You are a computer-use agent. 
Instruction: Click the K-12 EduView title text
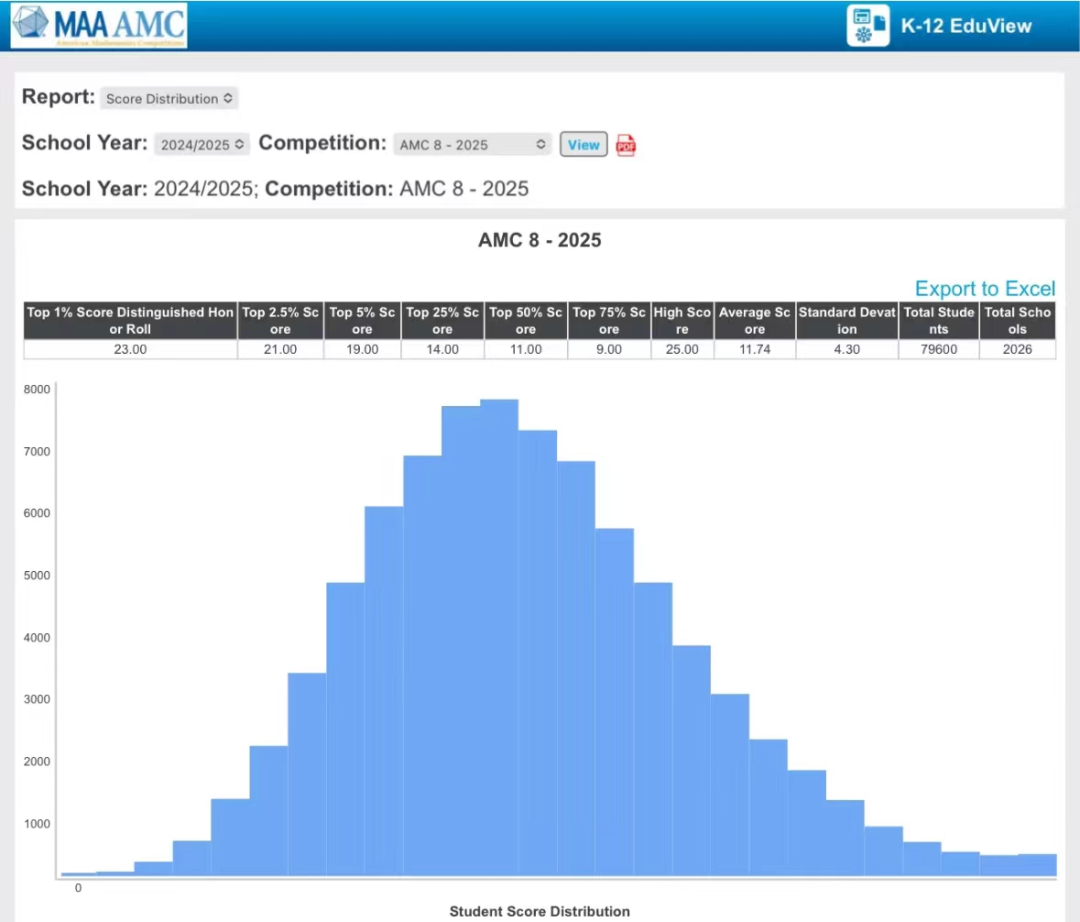click(x=965, y=26)
